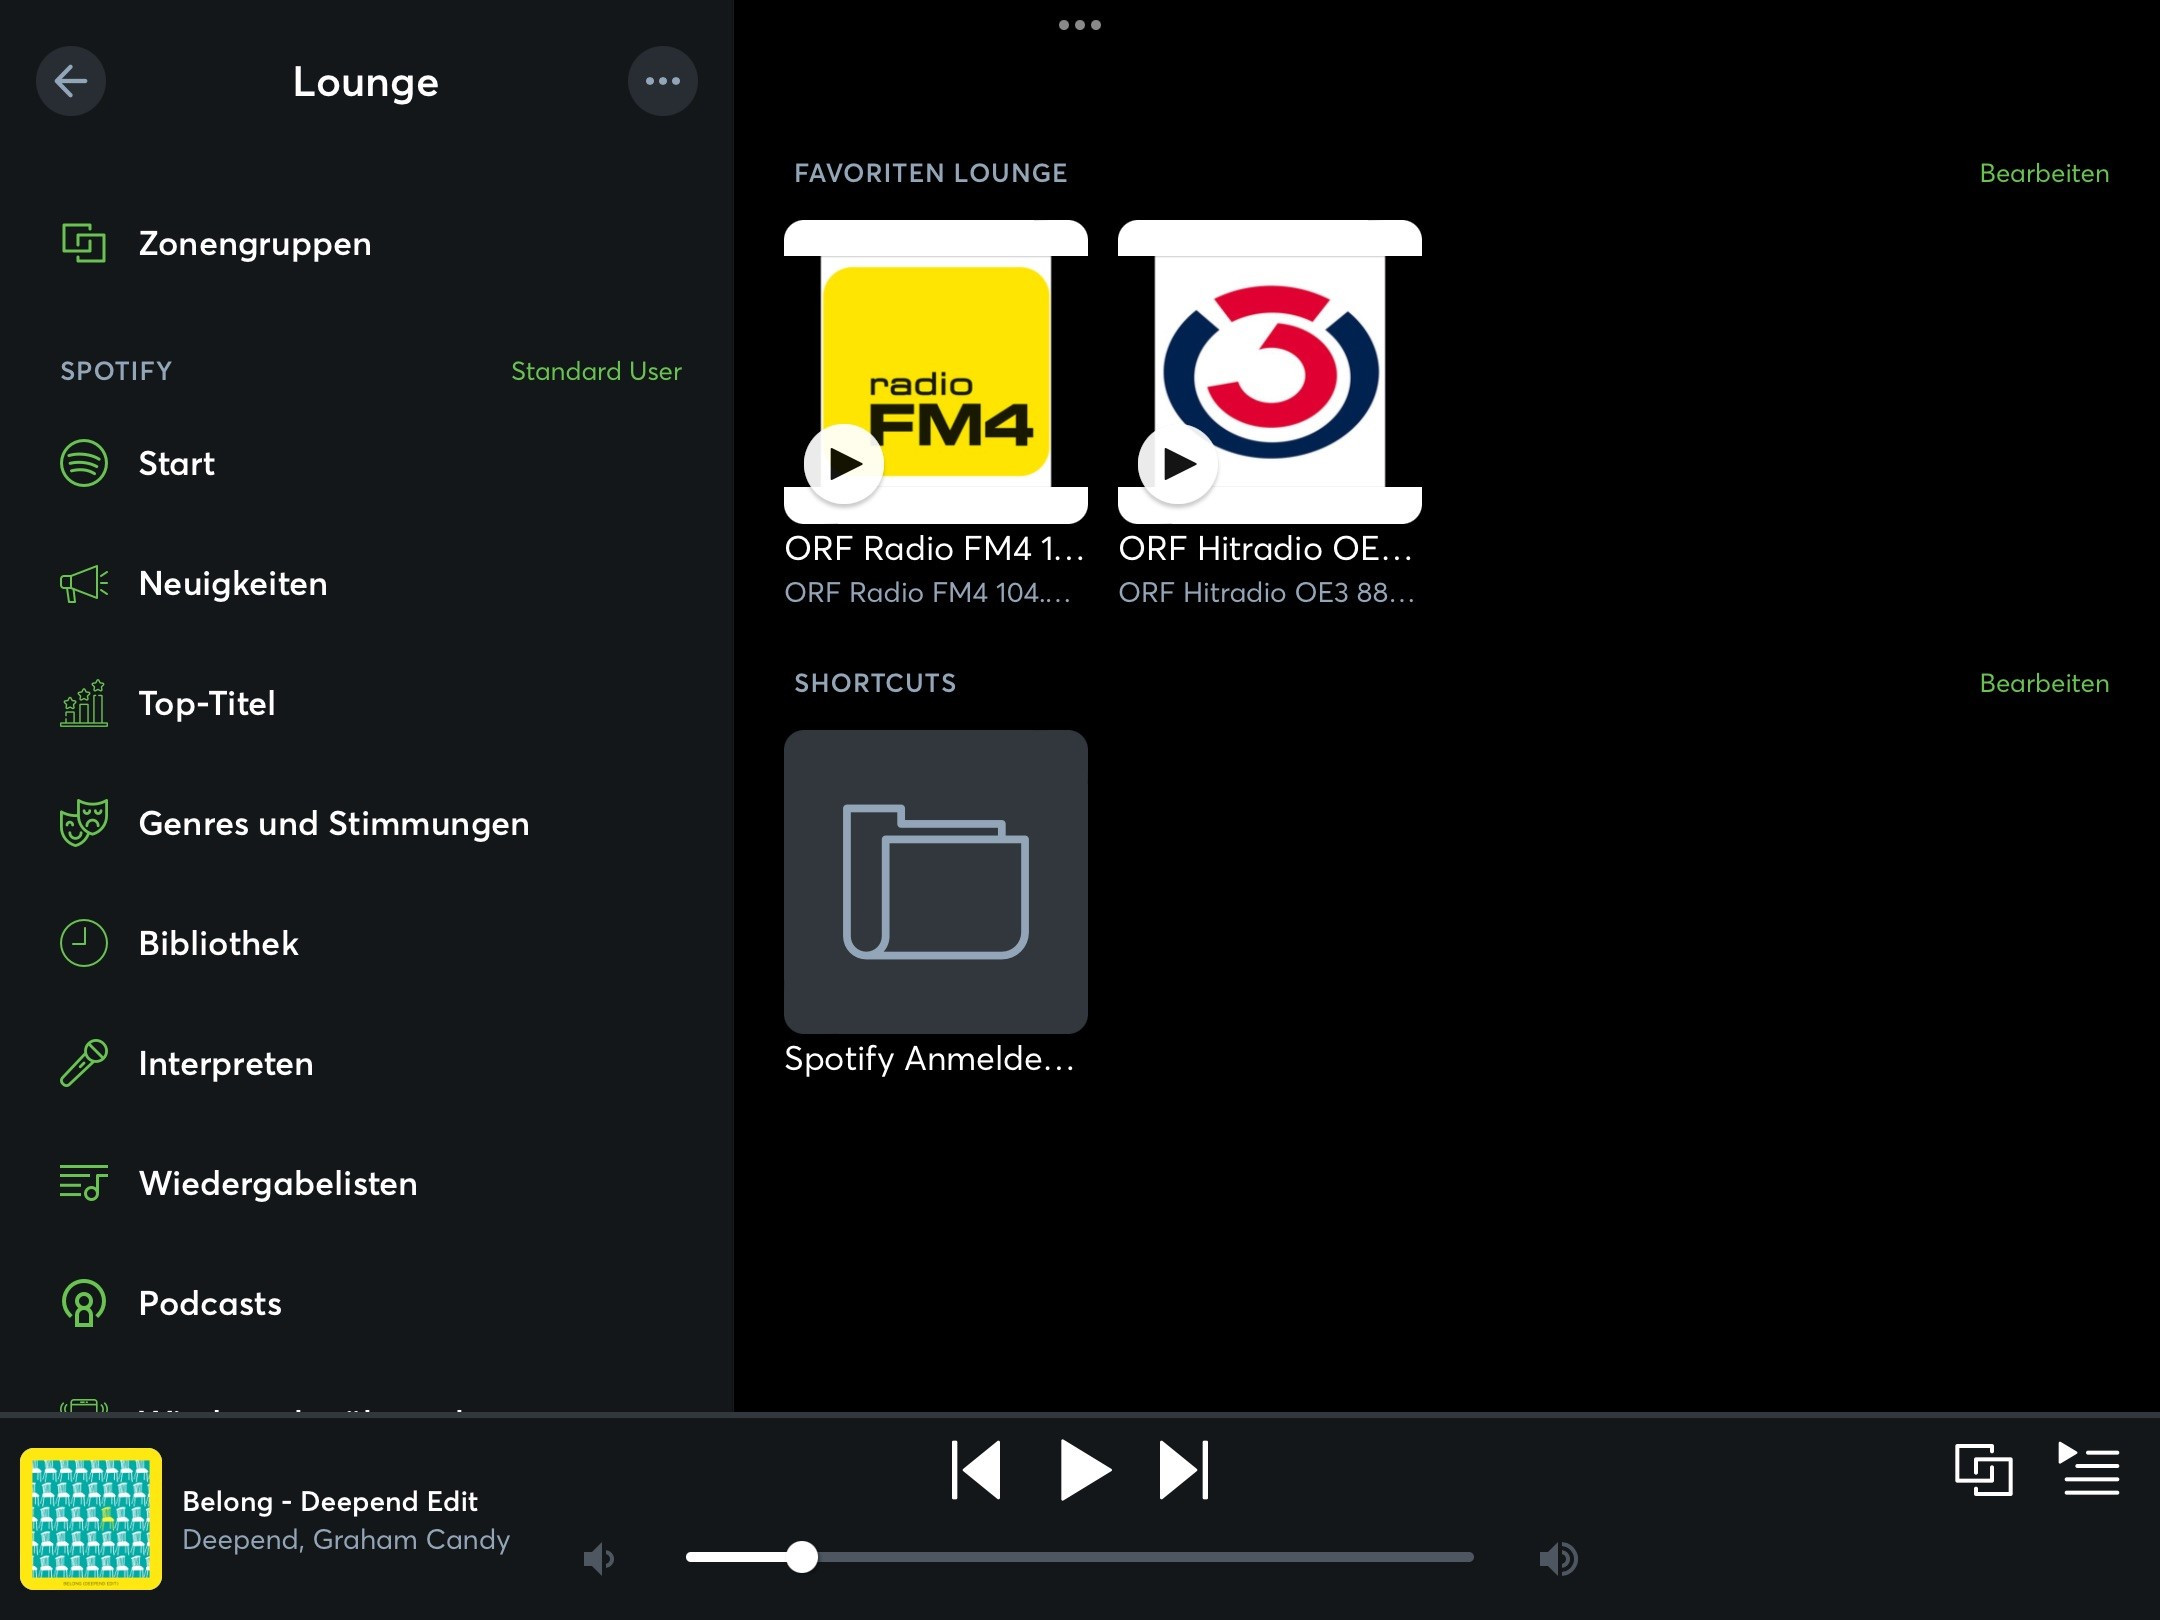Screen dimensions: 2160x1620
Task: Browse Genres und Stimmungen
Action: tap(333, 823)
